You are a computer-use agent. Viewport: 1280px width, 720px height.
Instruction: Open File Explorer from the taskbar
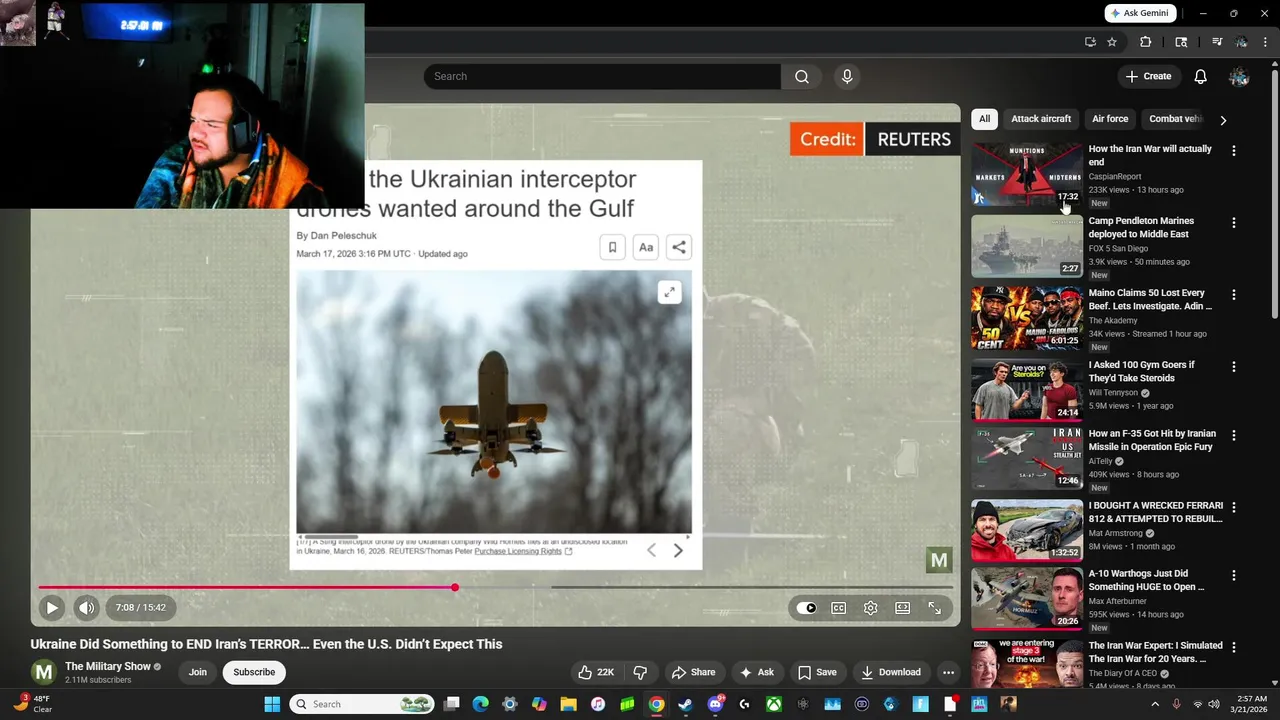pos(568,704)
